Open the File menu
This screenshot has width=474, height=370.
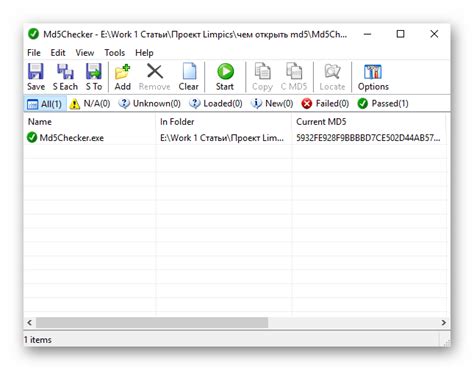[x=34, y=53]
